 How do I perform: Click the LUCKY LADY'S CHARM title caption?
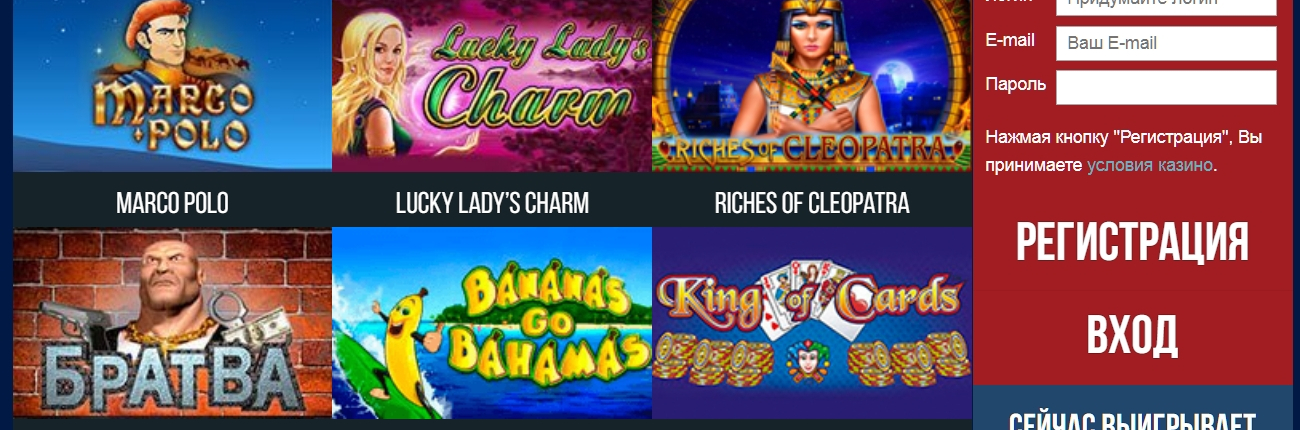(x=492, y=203)
